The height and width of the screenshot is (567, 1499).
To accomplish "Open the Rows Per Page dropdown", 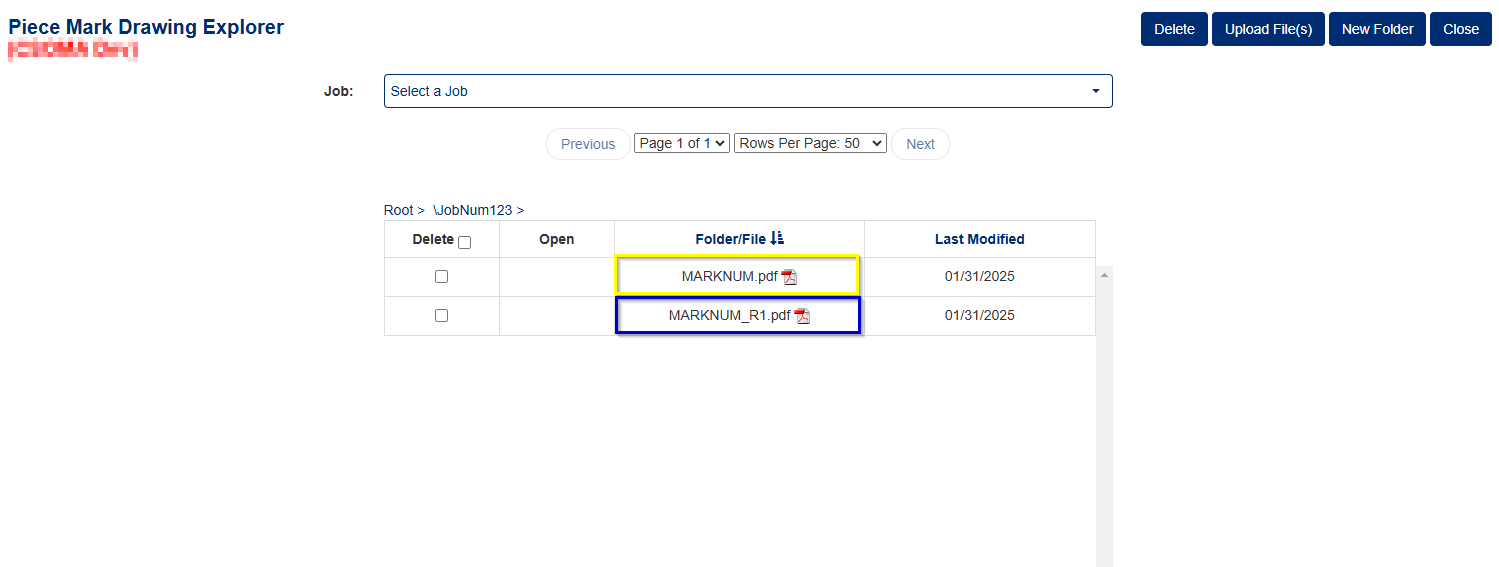I will click(x=810, y=143).
